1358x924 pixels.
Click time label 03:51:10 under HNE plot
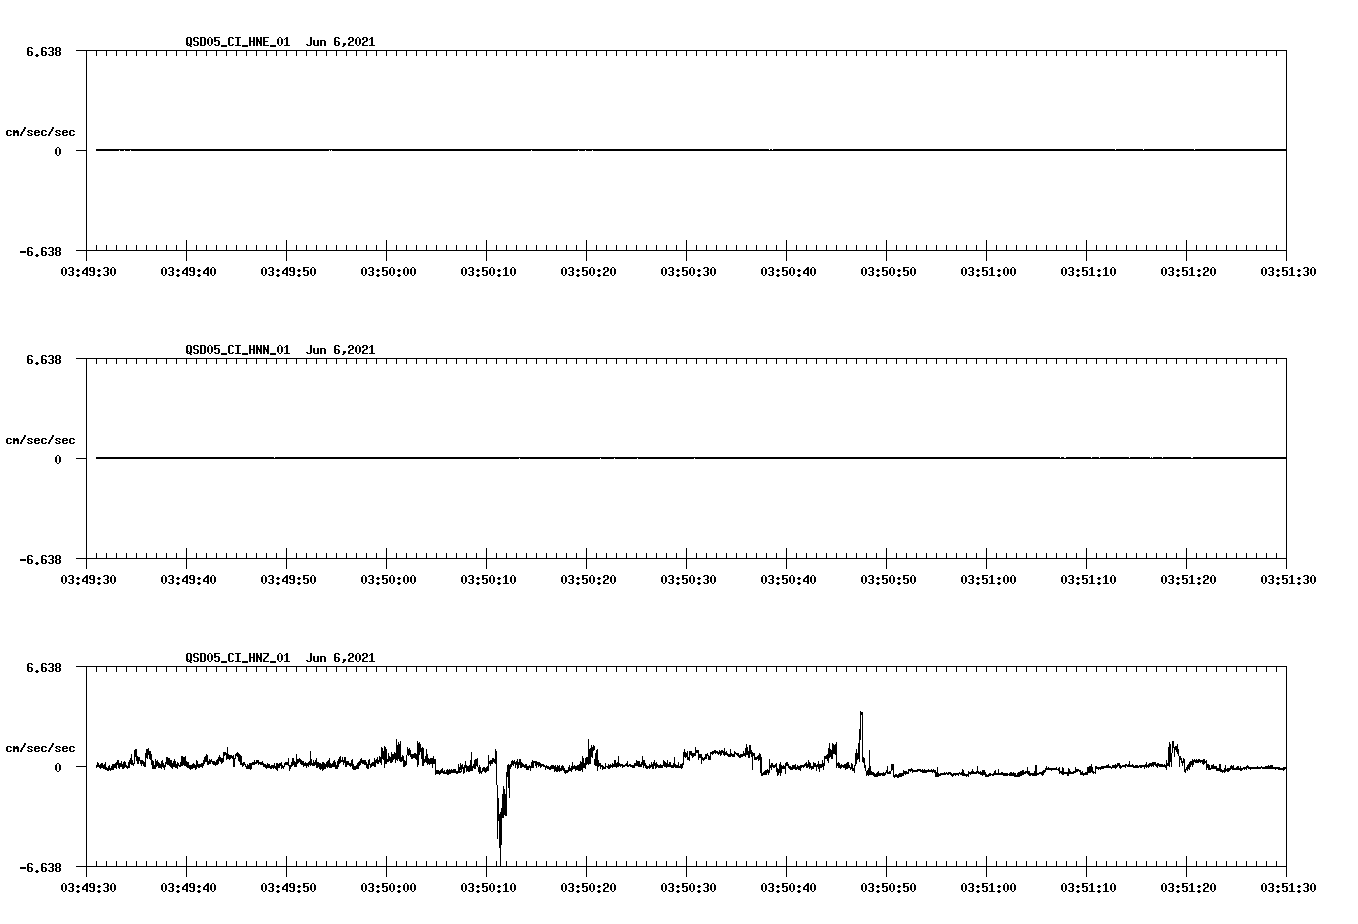coord(1088,272)
